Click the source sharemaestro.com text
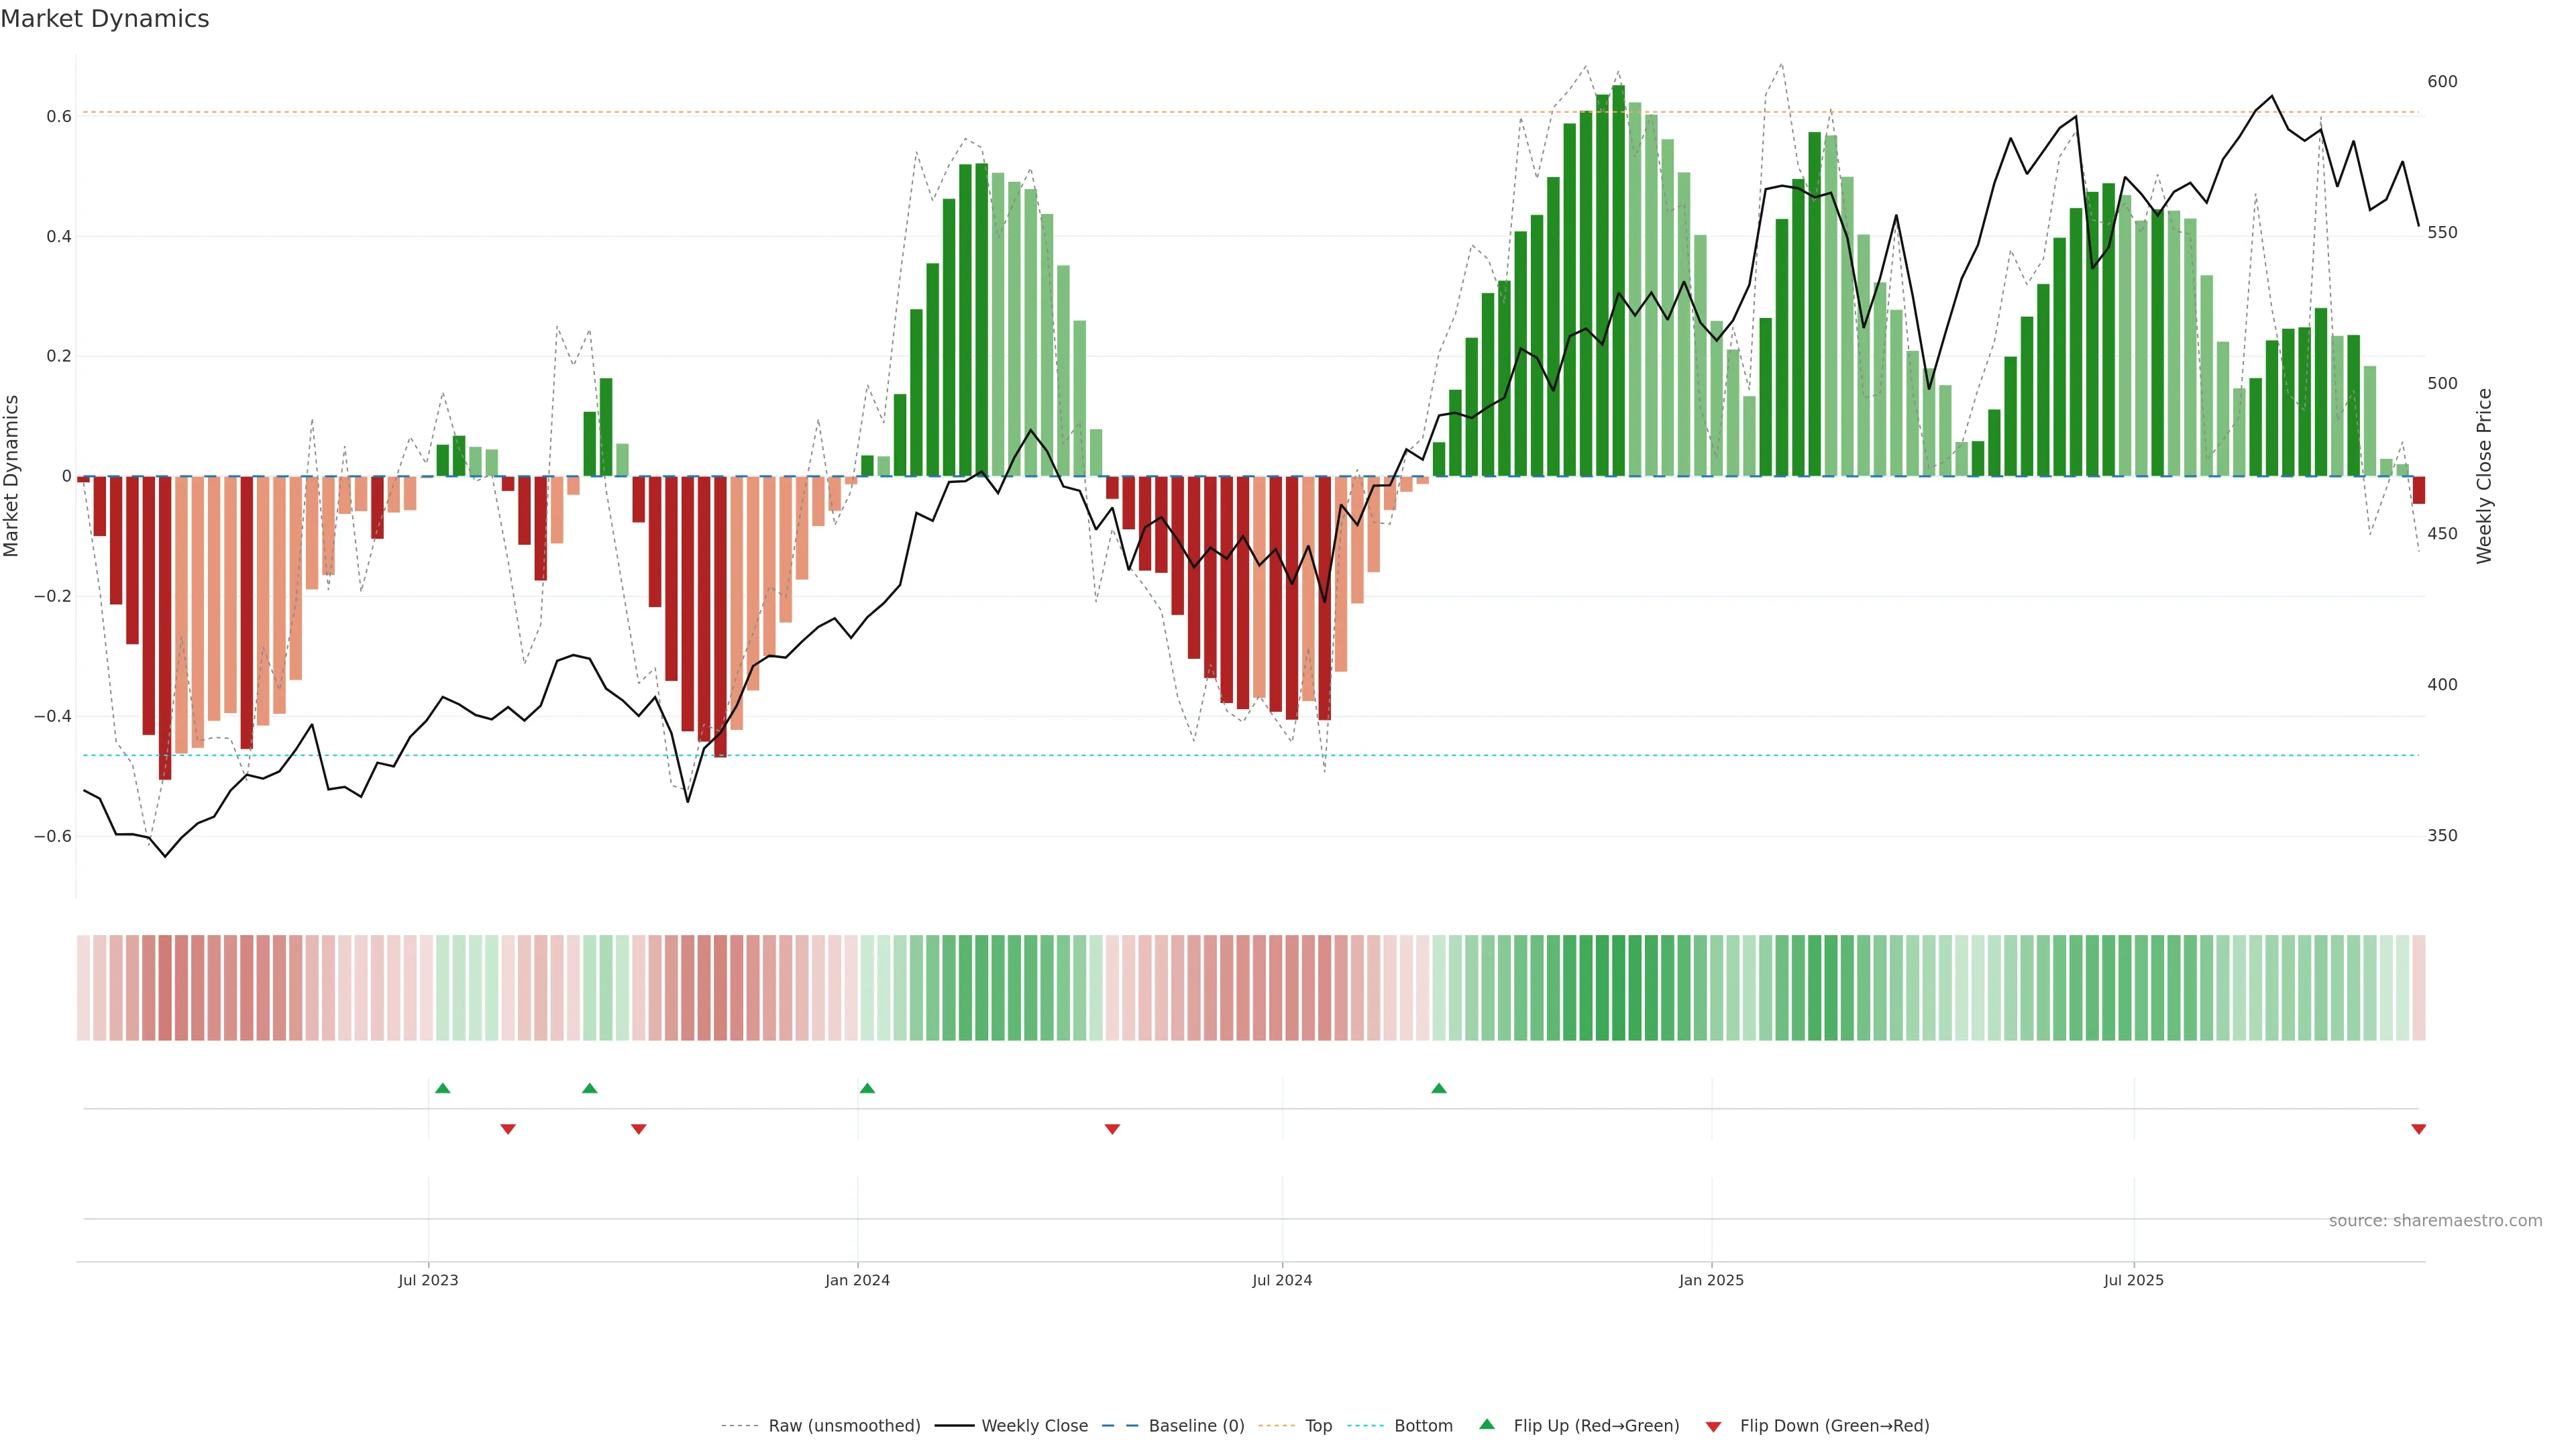 pyautogui.click(x=2435, y=1221)
